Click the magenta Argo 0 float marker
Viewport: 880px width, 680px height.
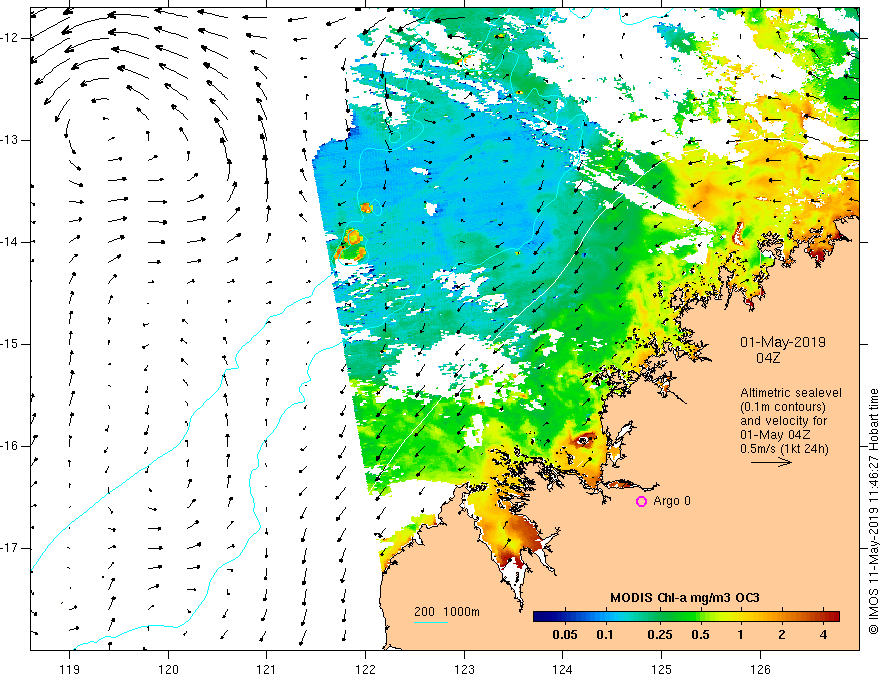click(x=641, y=501)
